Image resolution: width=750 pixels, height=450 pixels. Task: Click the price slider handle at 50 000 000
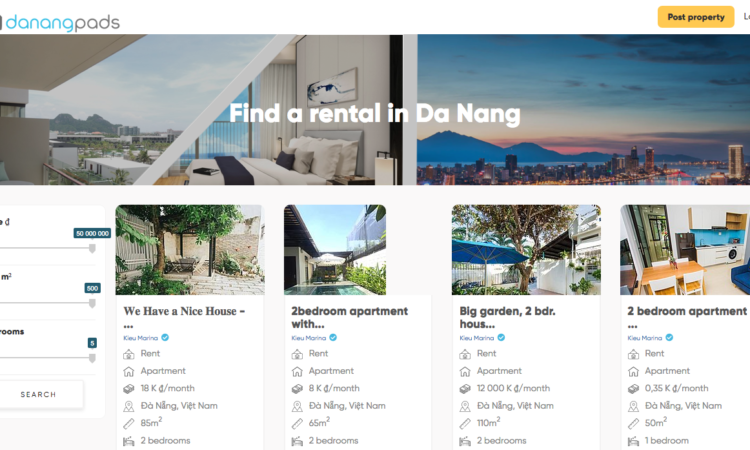[x=92, y=248]
